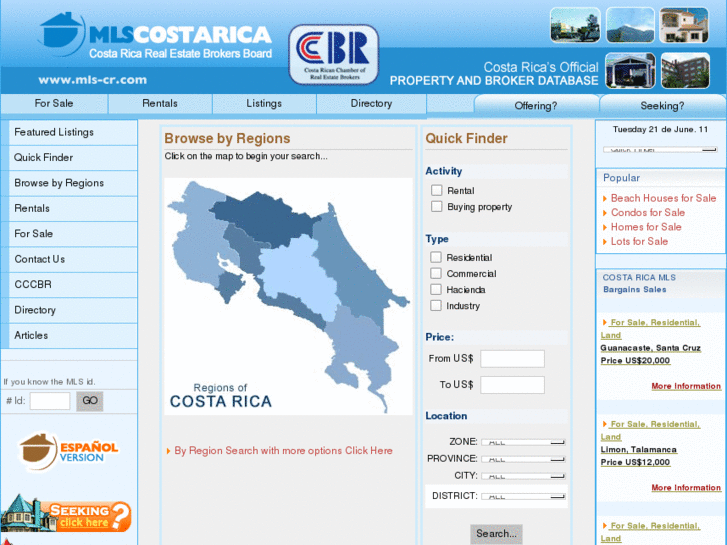Go to Browse by Regions sidebar item

pos(73,183)
